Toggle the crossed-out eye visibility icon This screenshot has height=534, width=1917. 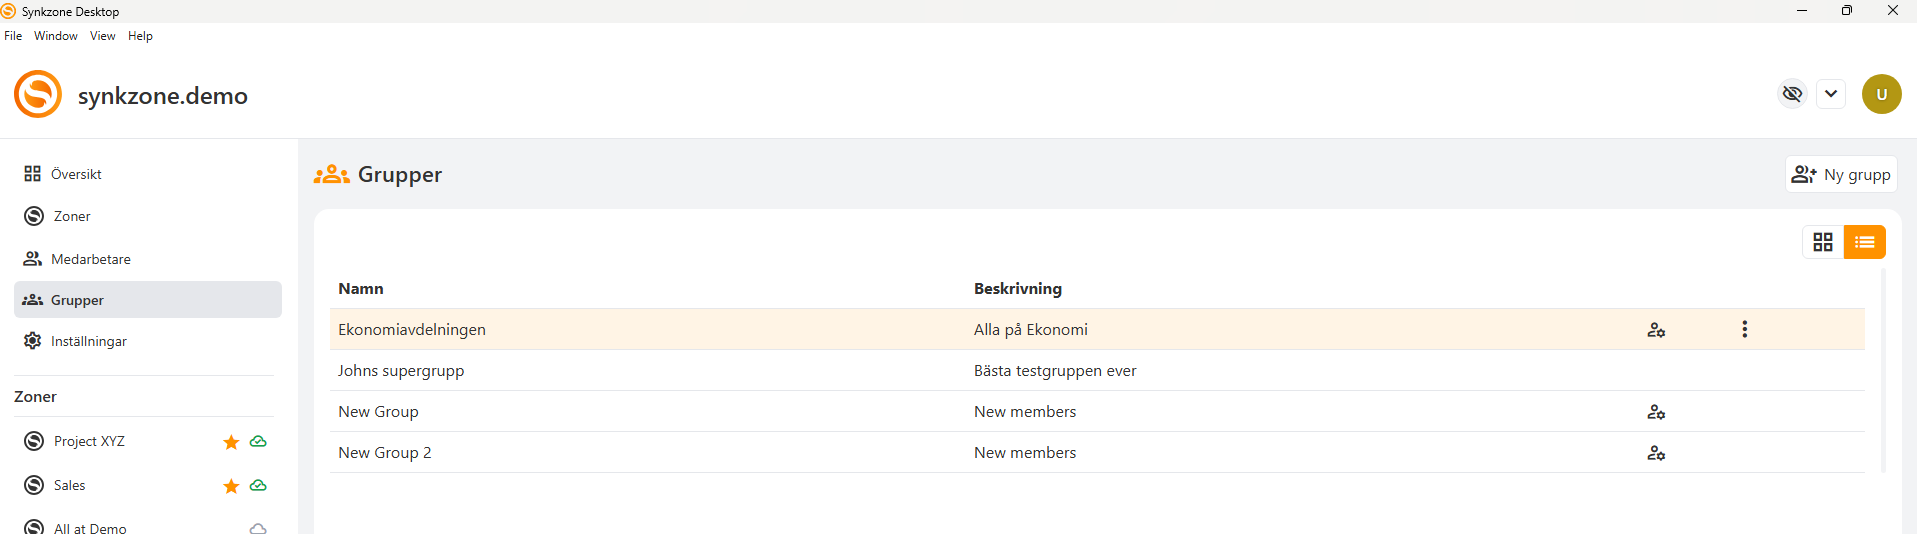(x=1792, y=94)
